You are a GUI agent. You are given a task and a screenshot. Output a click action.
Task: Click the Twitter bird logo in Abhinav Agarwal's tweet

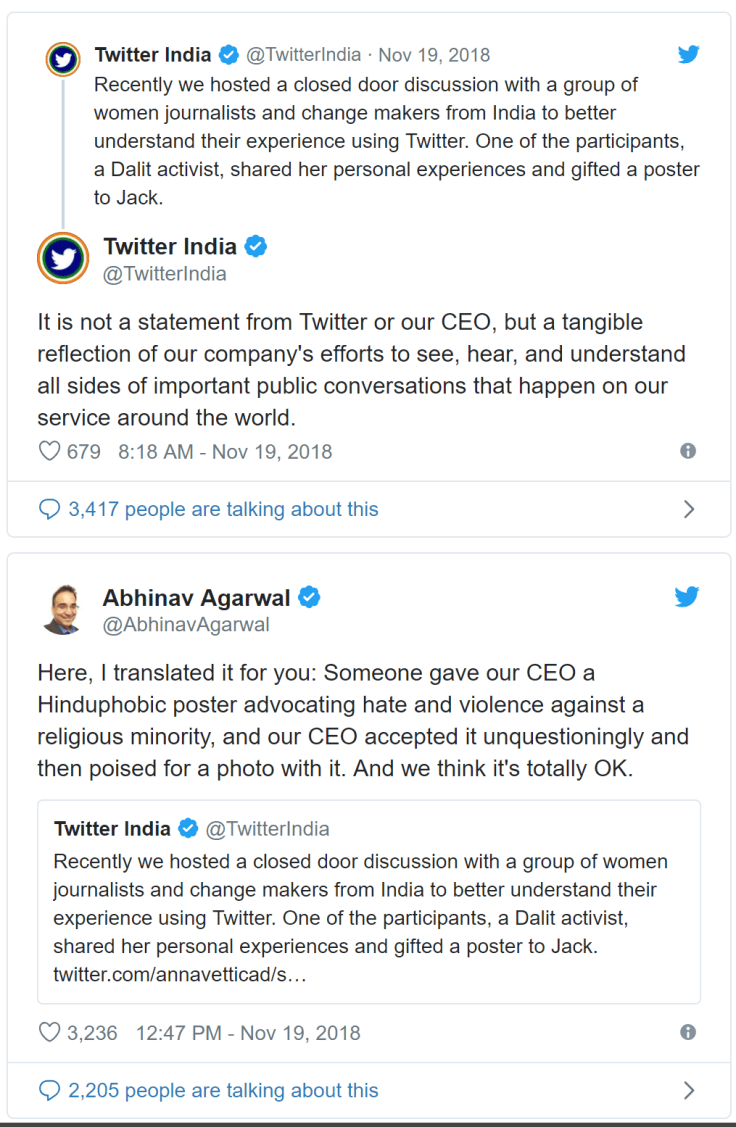point(686,598)
